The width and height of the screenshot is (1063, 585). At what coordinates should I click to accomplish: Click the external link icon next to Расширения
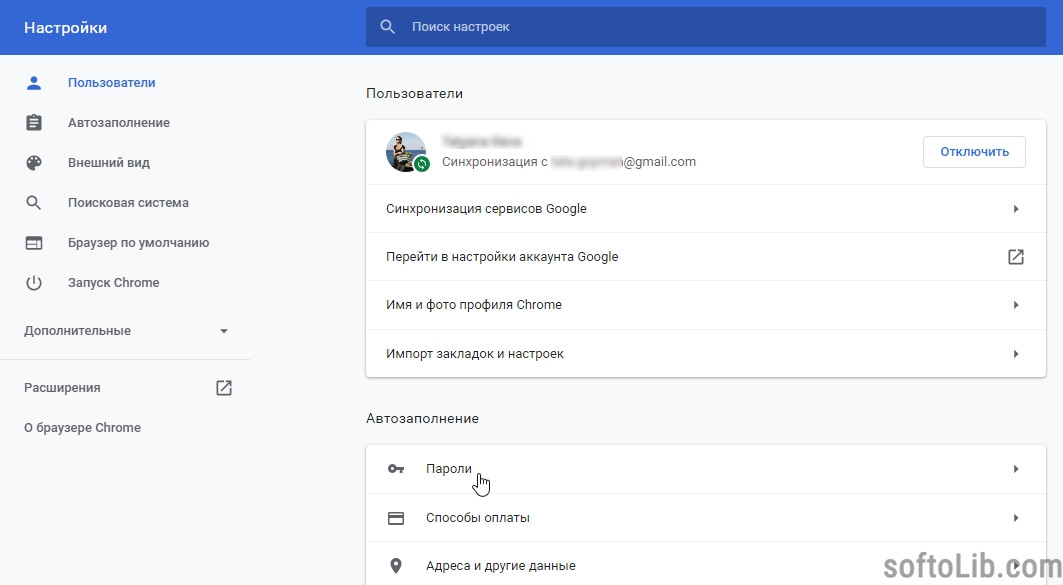coord(224,388)
